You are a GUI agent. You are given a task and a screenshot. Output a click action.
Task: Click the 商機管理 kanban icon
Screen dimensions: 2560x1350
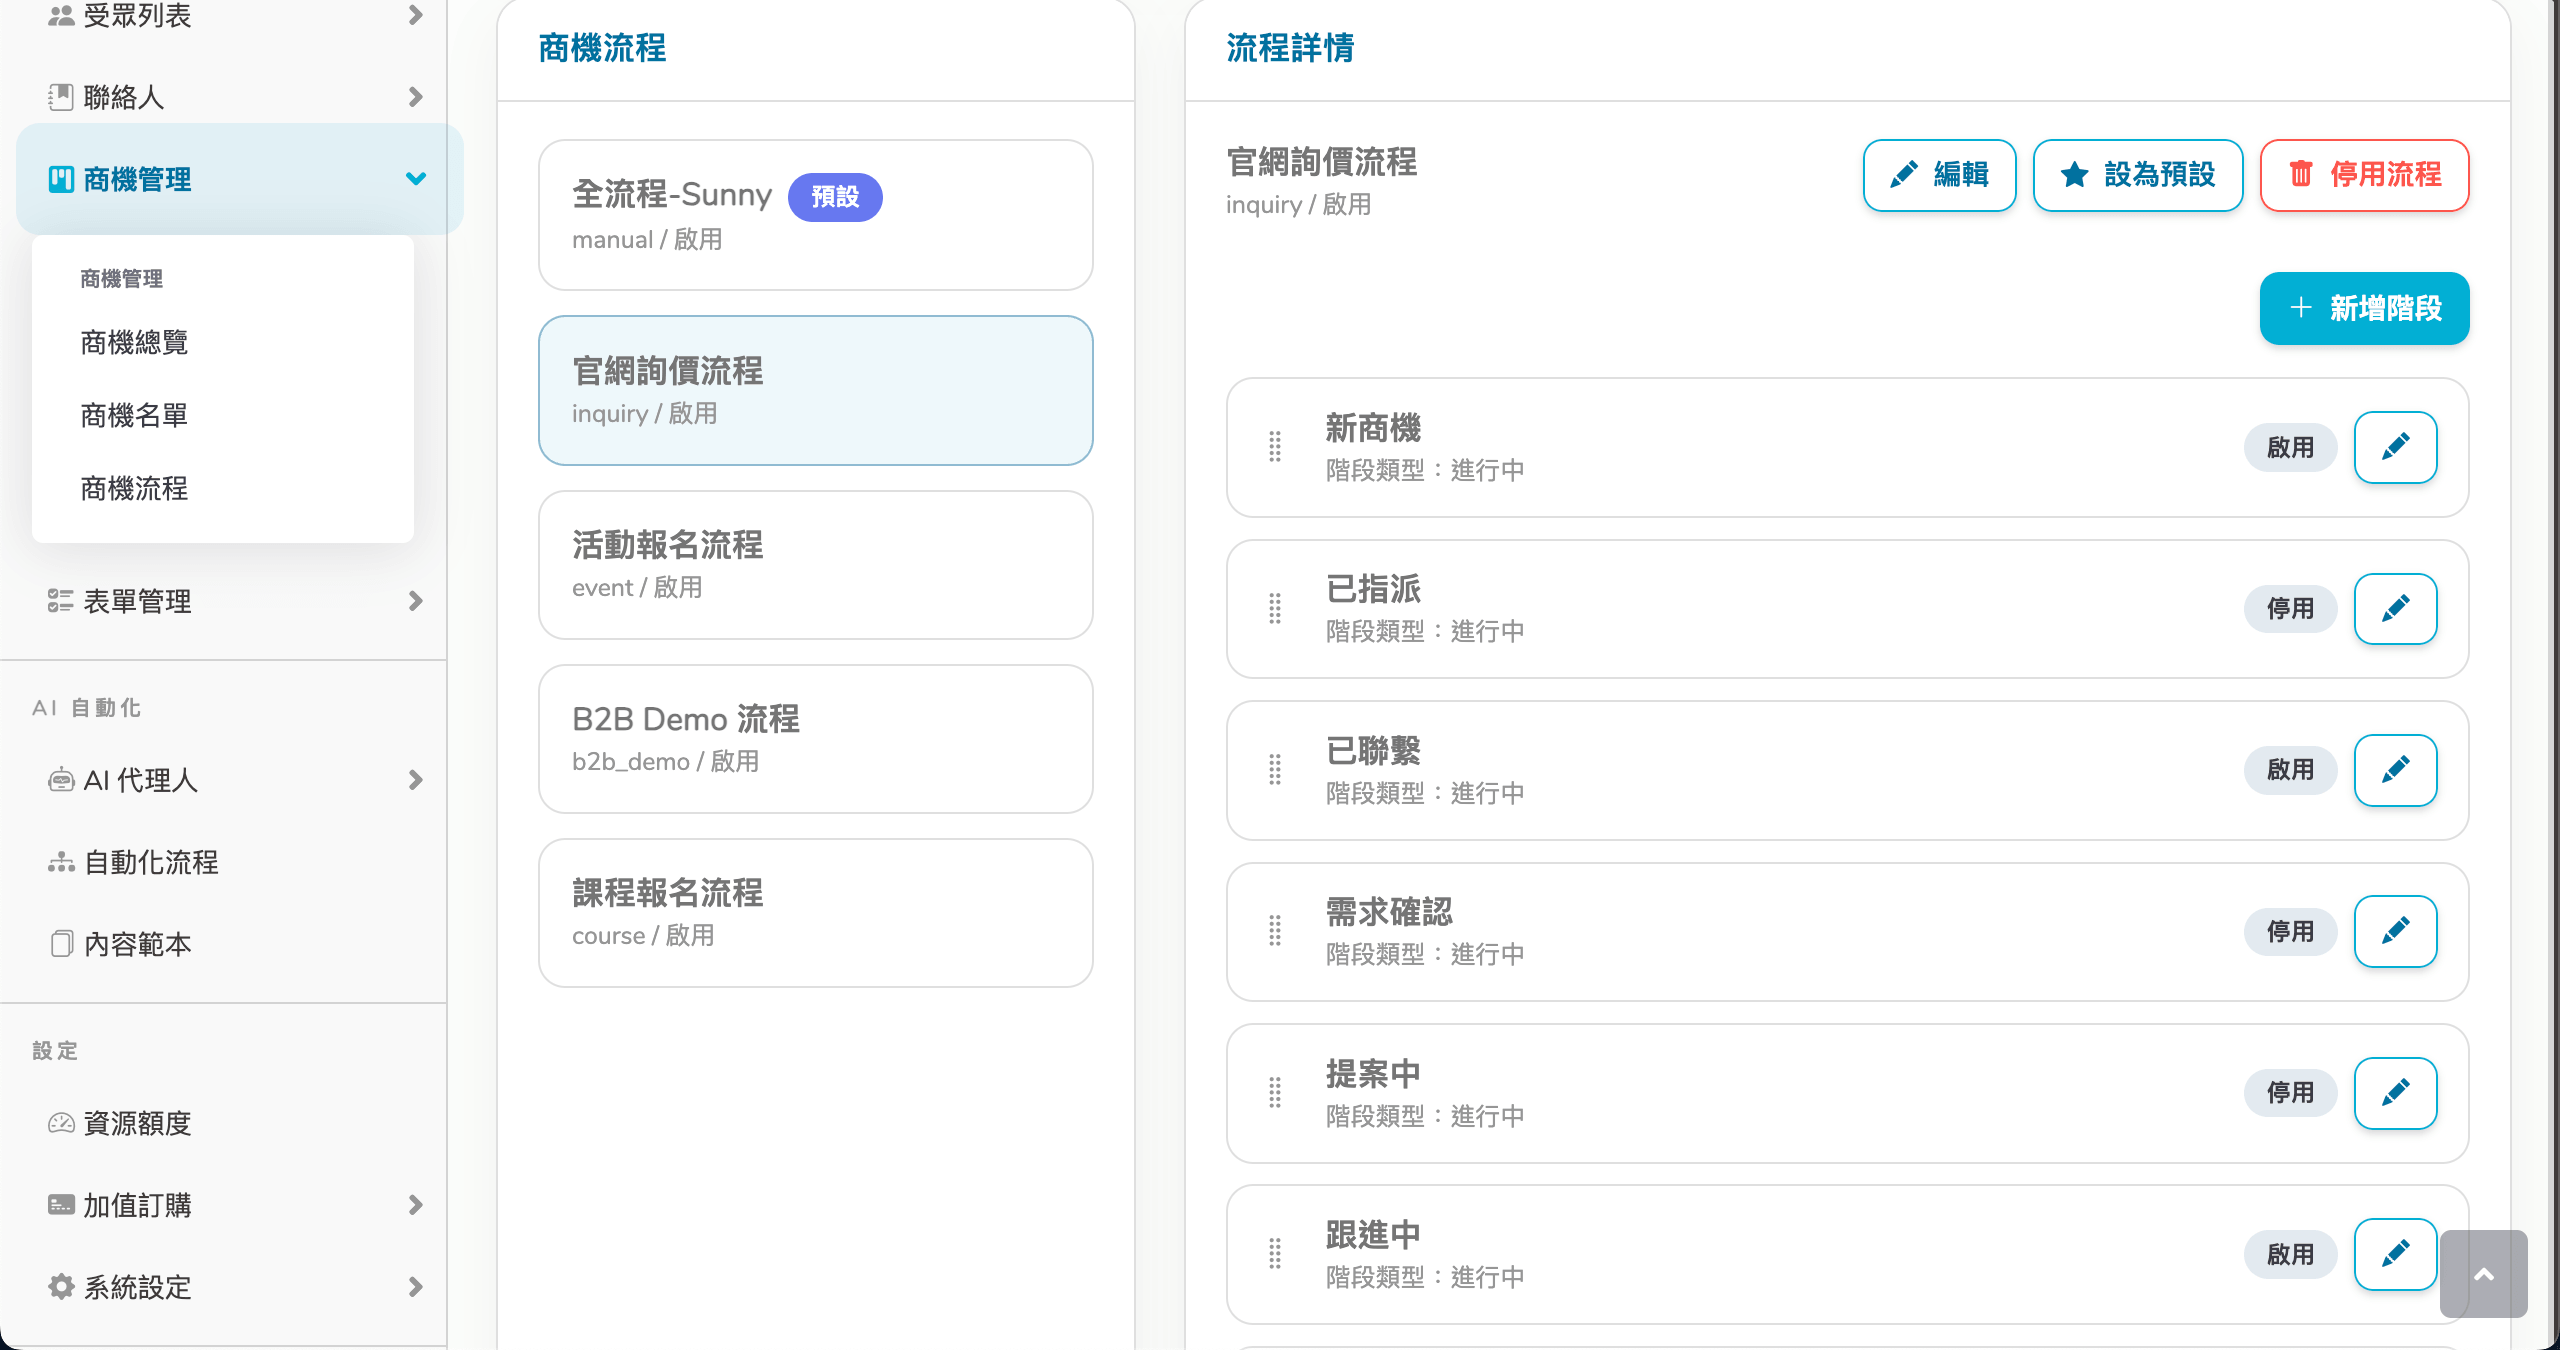61,179
